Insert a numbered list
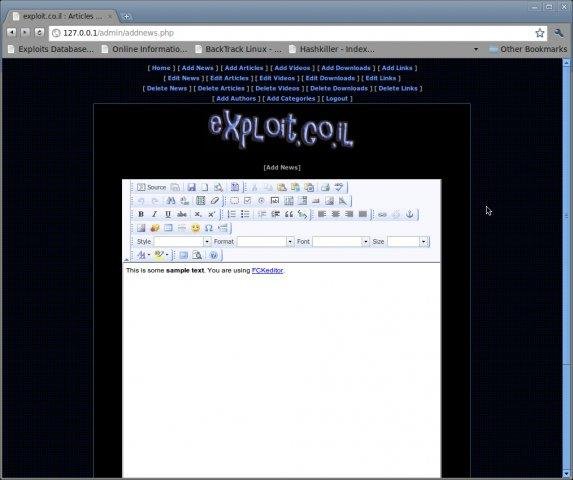Image resolution: width=573 pixels, height=480 pixels. pyautogui.click(x=232, y=214)
